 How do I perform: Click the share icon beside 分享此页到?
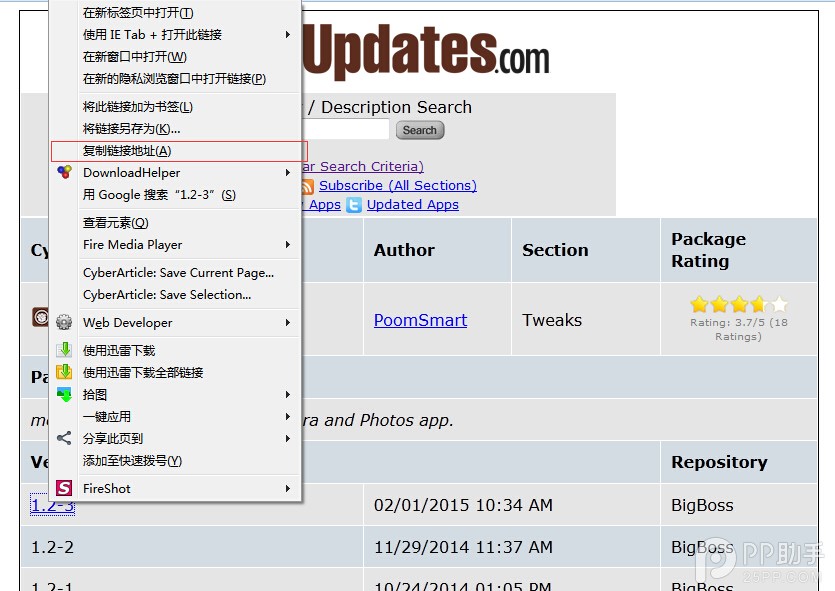point(64,439)
